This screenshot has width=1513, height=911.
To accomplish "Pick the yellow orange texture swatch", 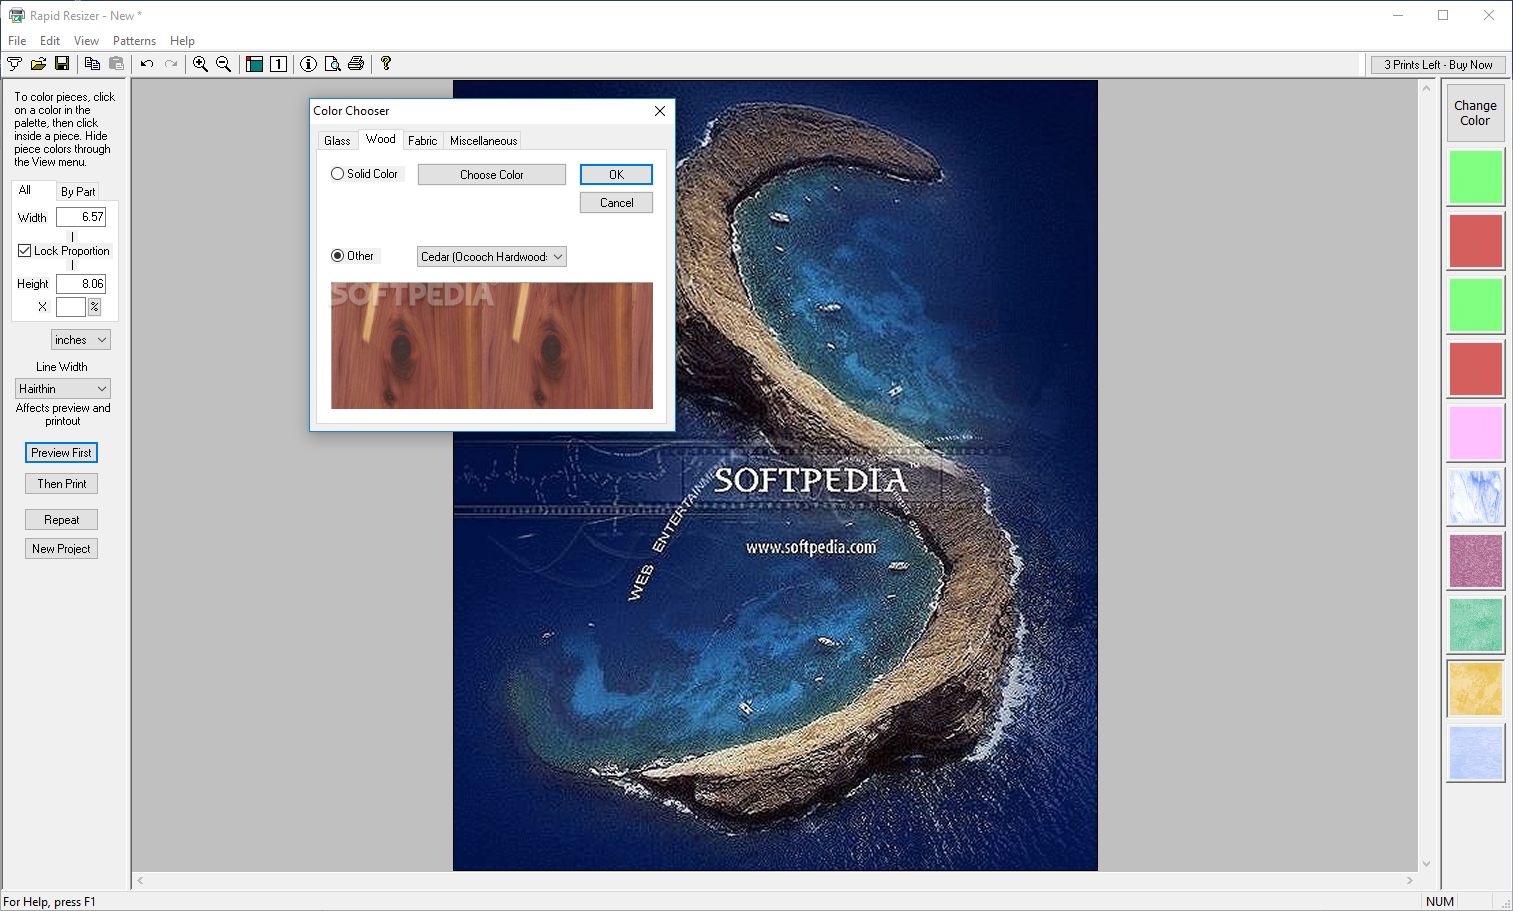I will coord(1475,689).
